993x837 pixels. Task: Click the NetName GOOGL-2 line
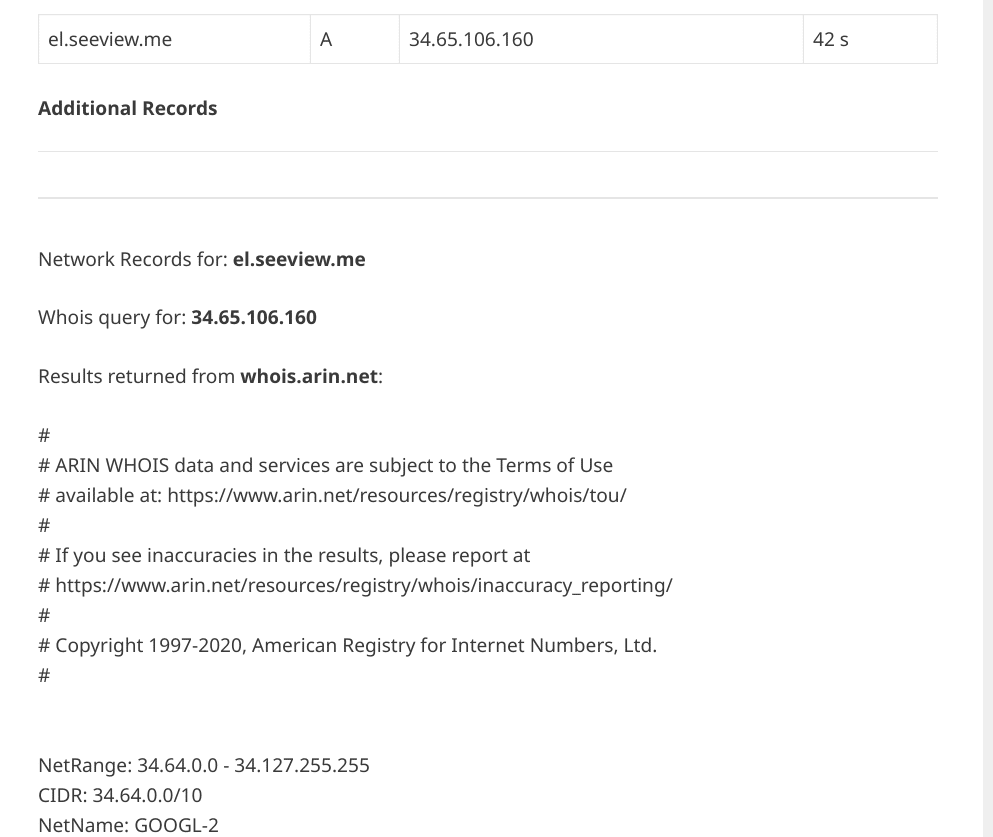coord(128,825)
